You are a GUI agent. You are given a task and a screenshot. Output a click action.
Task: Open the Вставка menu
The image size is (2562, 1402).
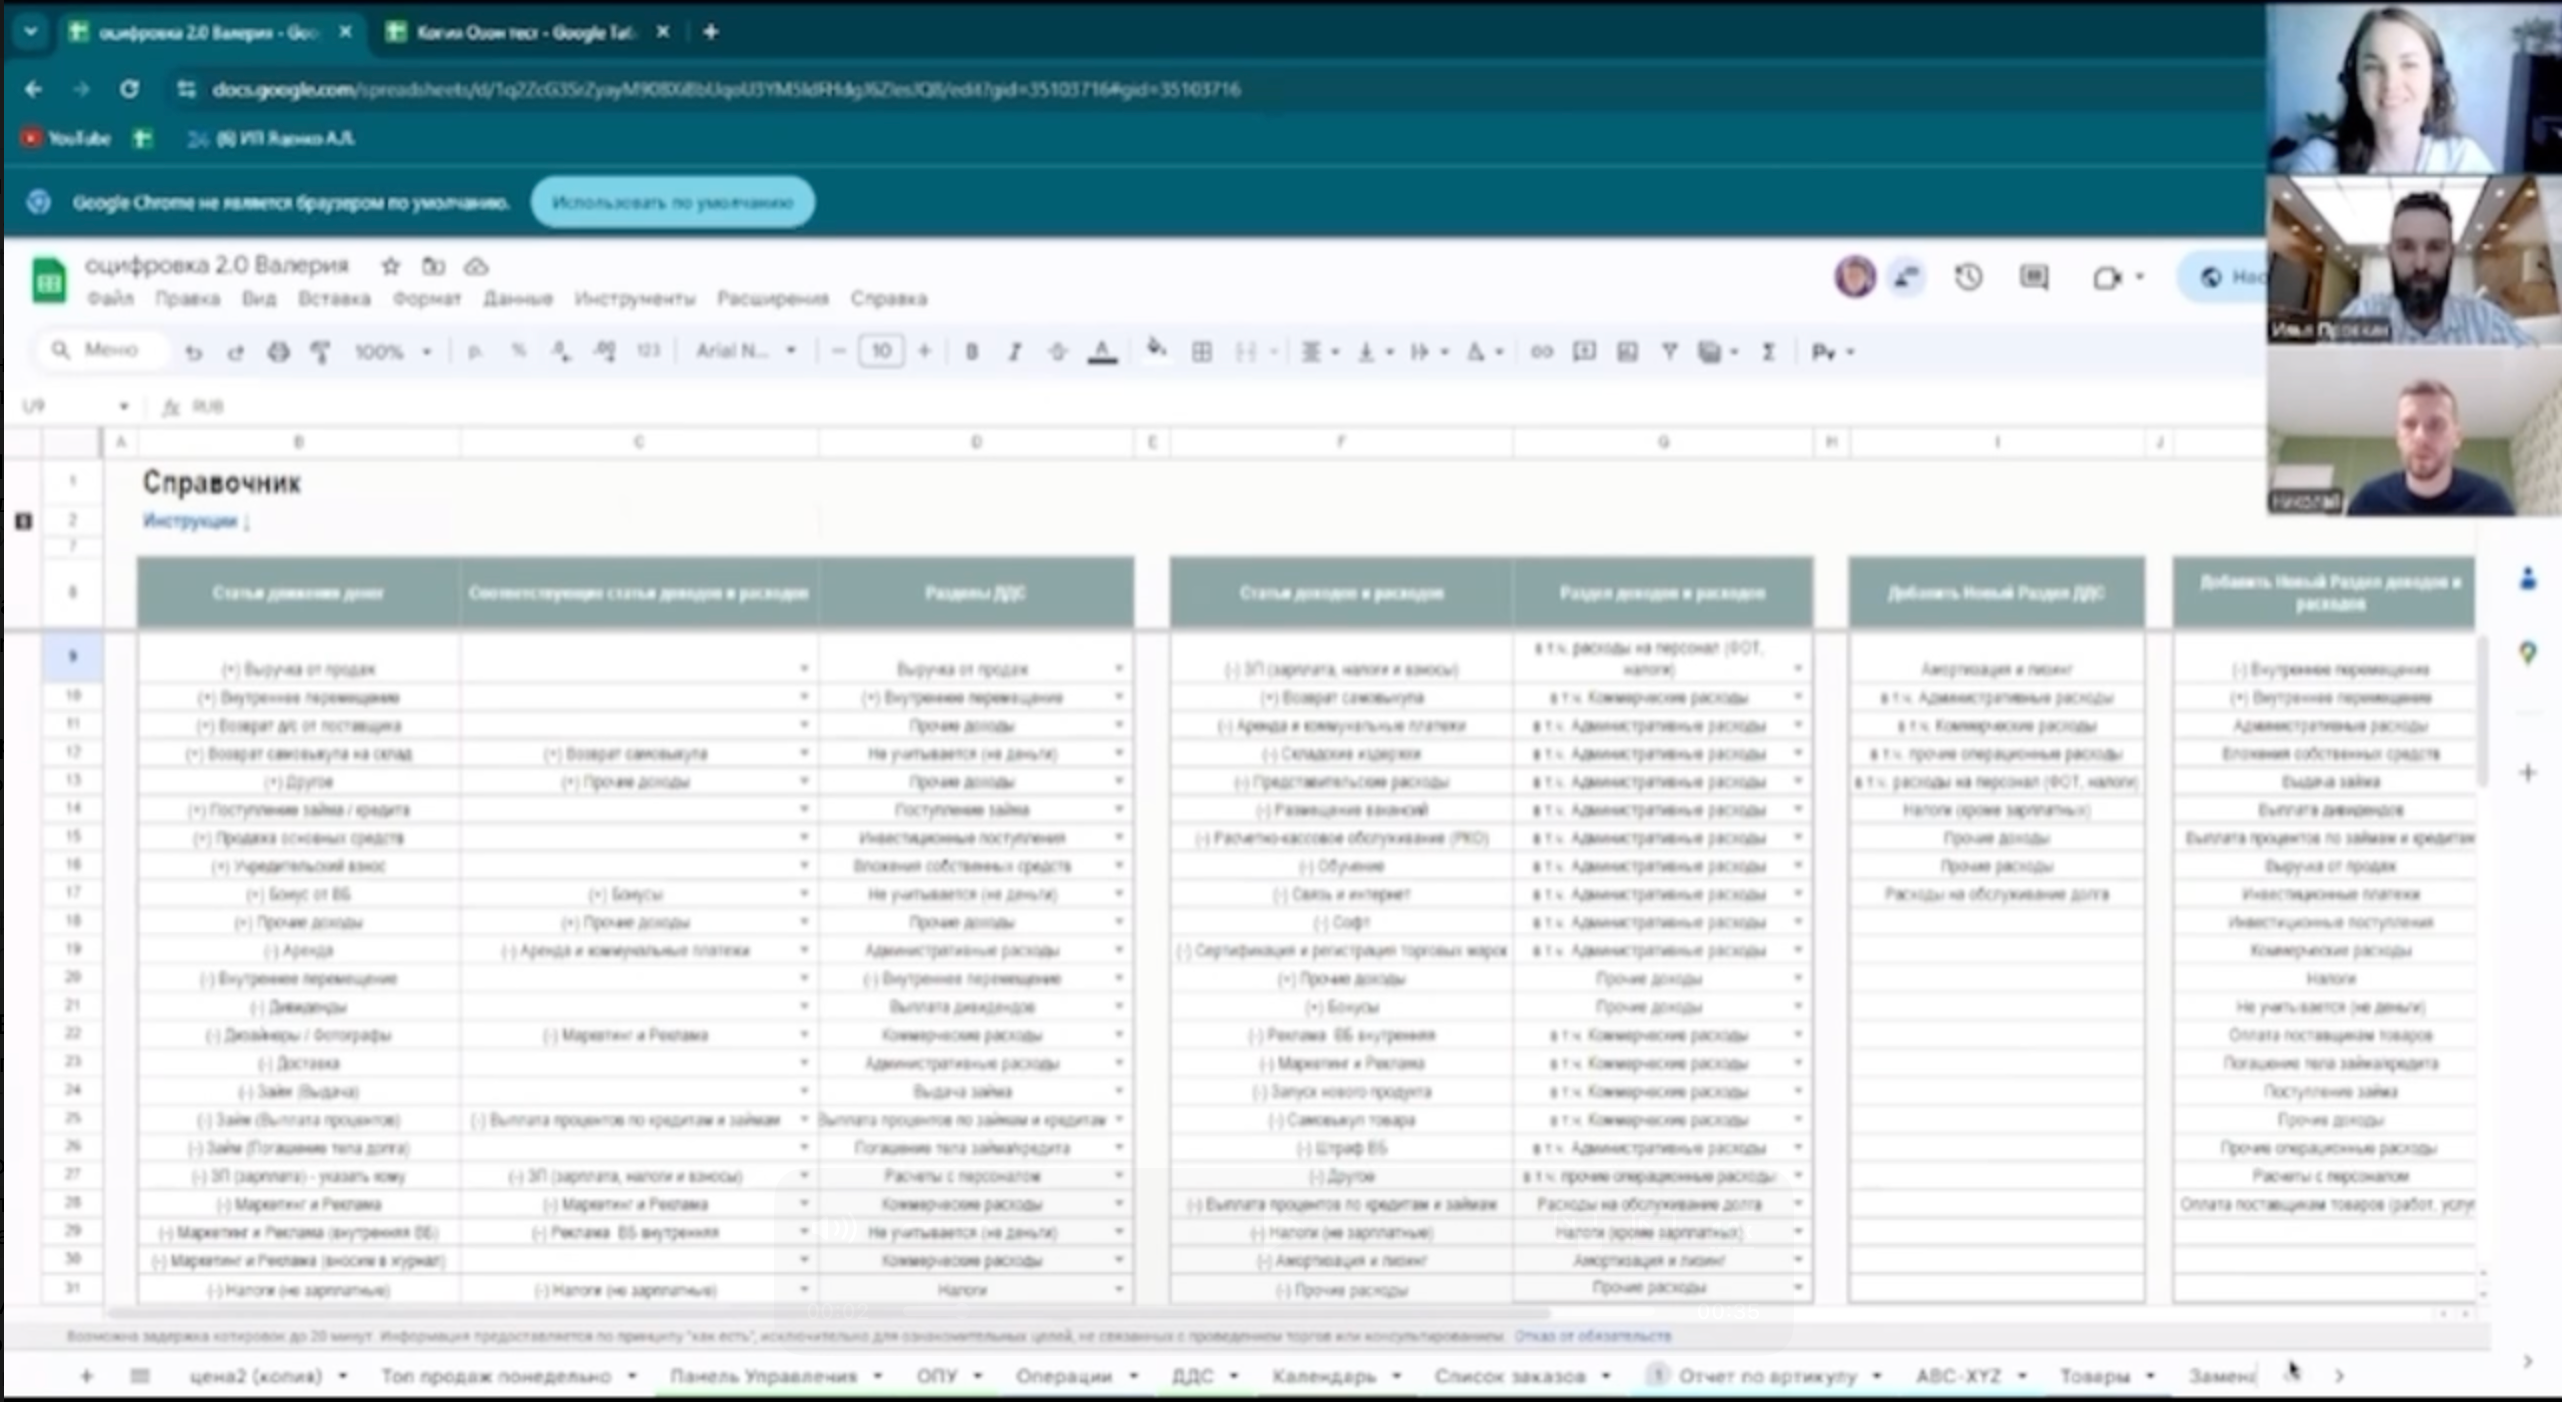(x=334, y=299)
